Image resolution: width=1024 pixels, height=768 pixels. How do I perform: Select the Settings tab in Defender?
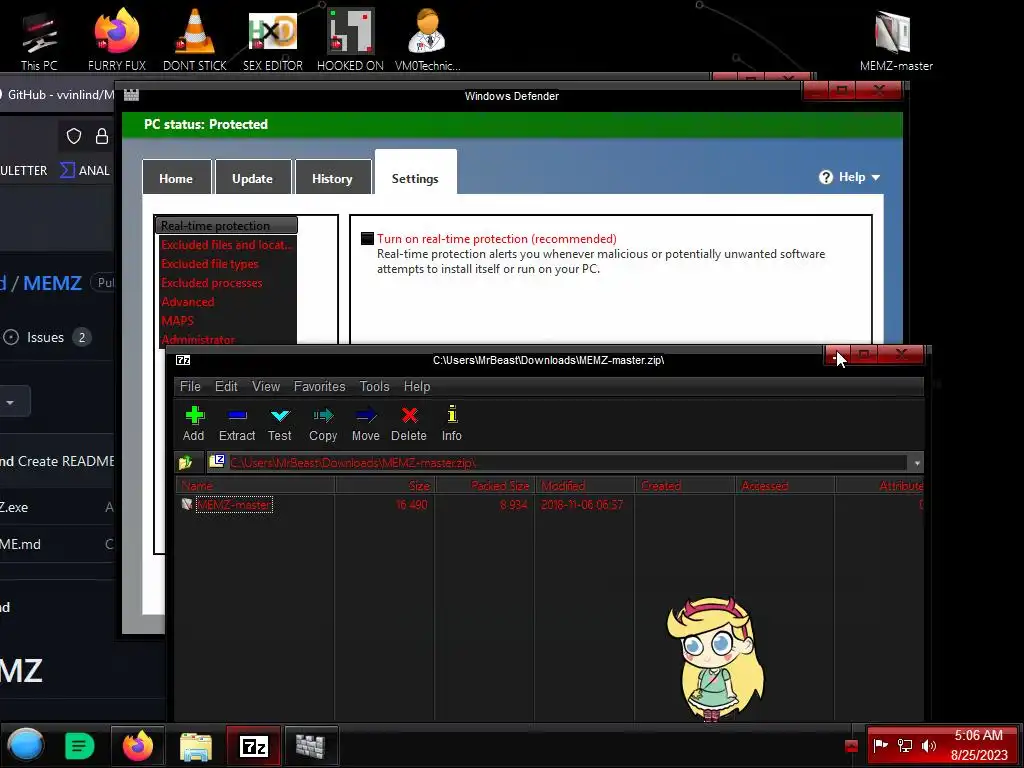point(415,174)
